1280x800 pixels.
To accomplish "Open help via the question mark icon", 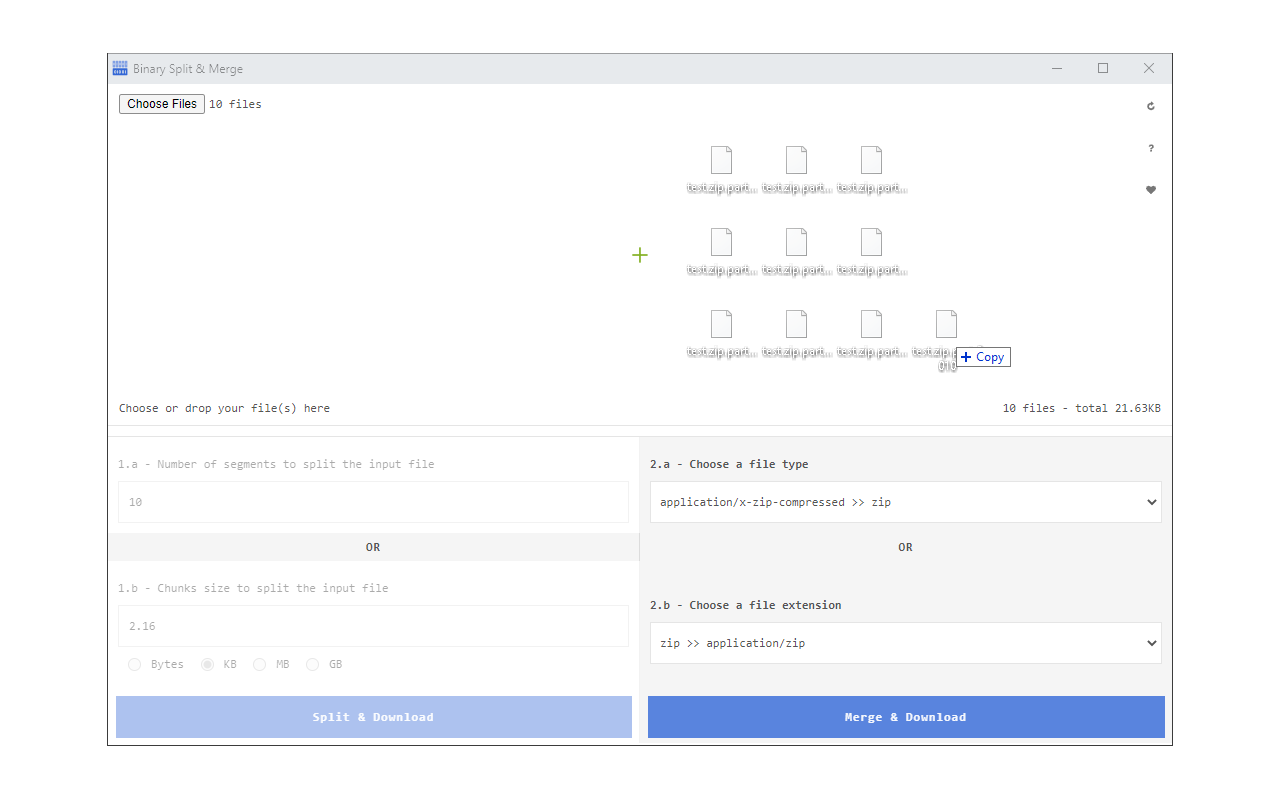I will (x=1150, y=147).
